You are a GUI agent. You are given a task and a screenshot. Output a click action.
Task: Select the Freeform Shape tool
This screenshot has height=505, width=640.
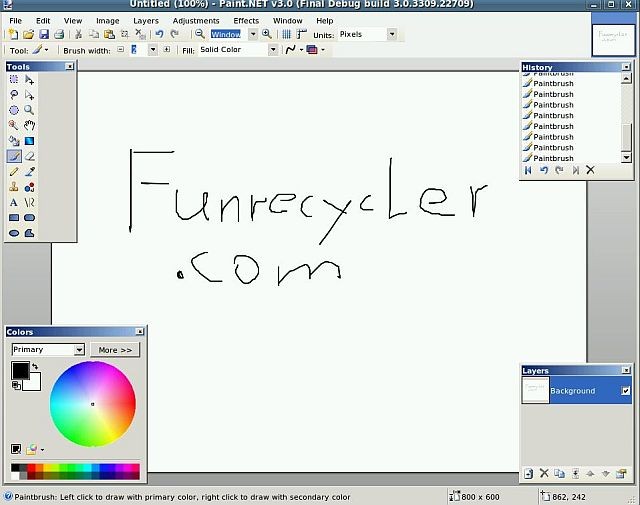29,233
